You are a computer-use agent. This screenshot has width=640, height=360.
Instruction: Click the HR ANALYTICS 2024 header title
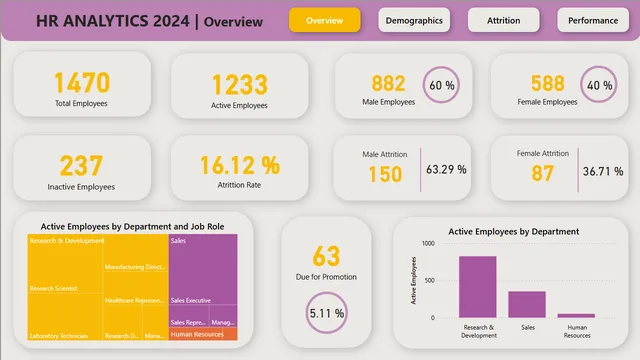click(113, 21)
